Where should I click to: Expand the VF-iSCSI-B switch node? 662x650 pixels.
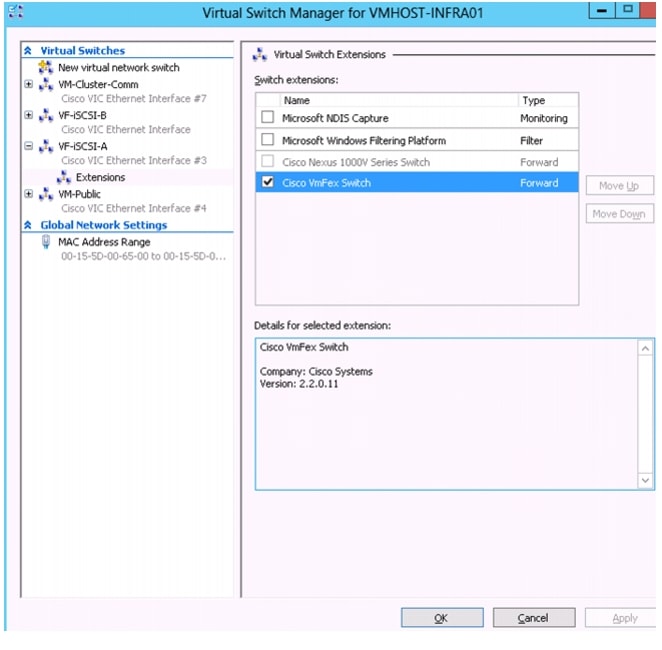point(28,115)
